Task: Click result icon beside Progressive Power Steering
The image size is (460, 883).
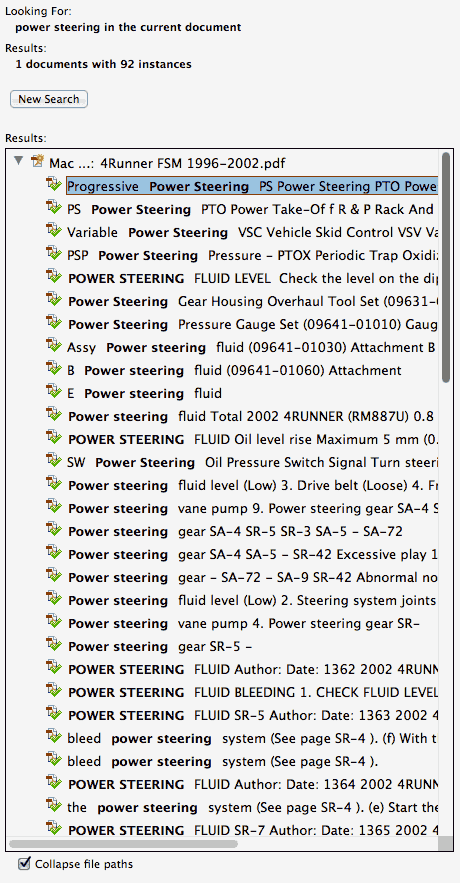Action: 54,185
